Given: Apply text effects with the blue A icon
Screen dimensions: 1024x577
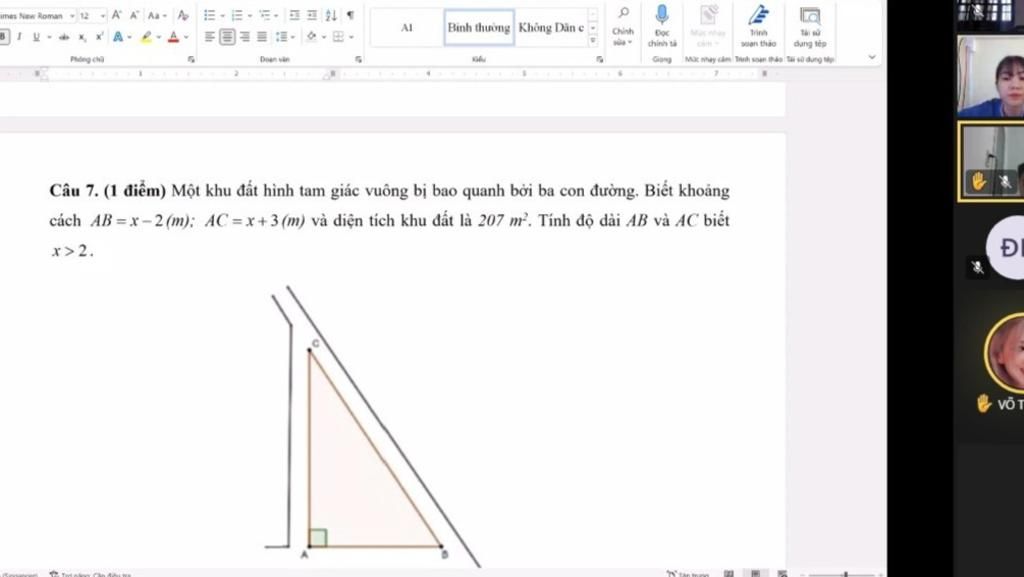Looking at the screenshot, I should click(118, 37).
